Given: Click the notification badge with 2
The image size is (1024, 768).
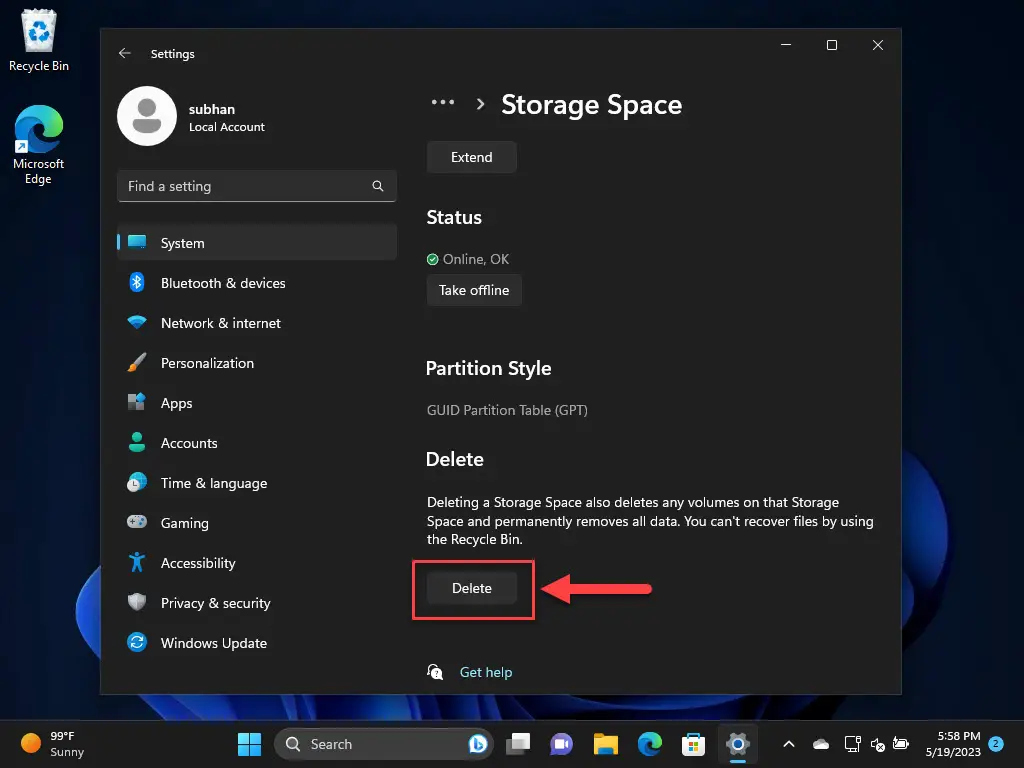Looking at the screenshot, I should (996, 744).
